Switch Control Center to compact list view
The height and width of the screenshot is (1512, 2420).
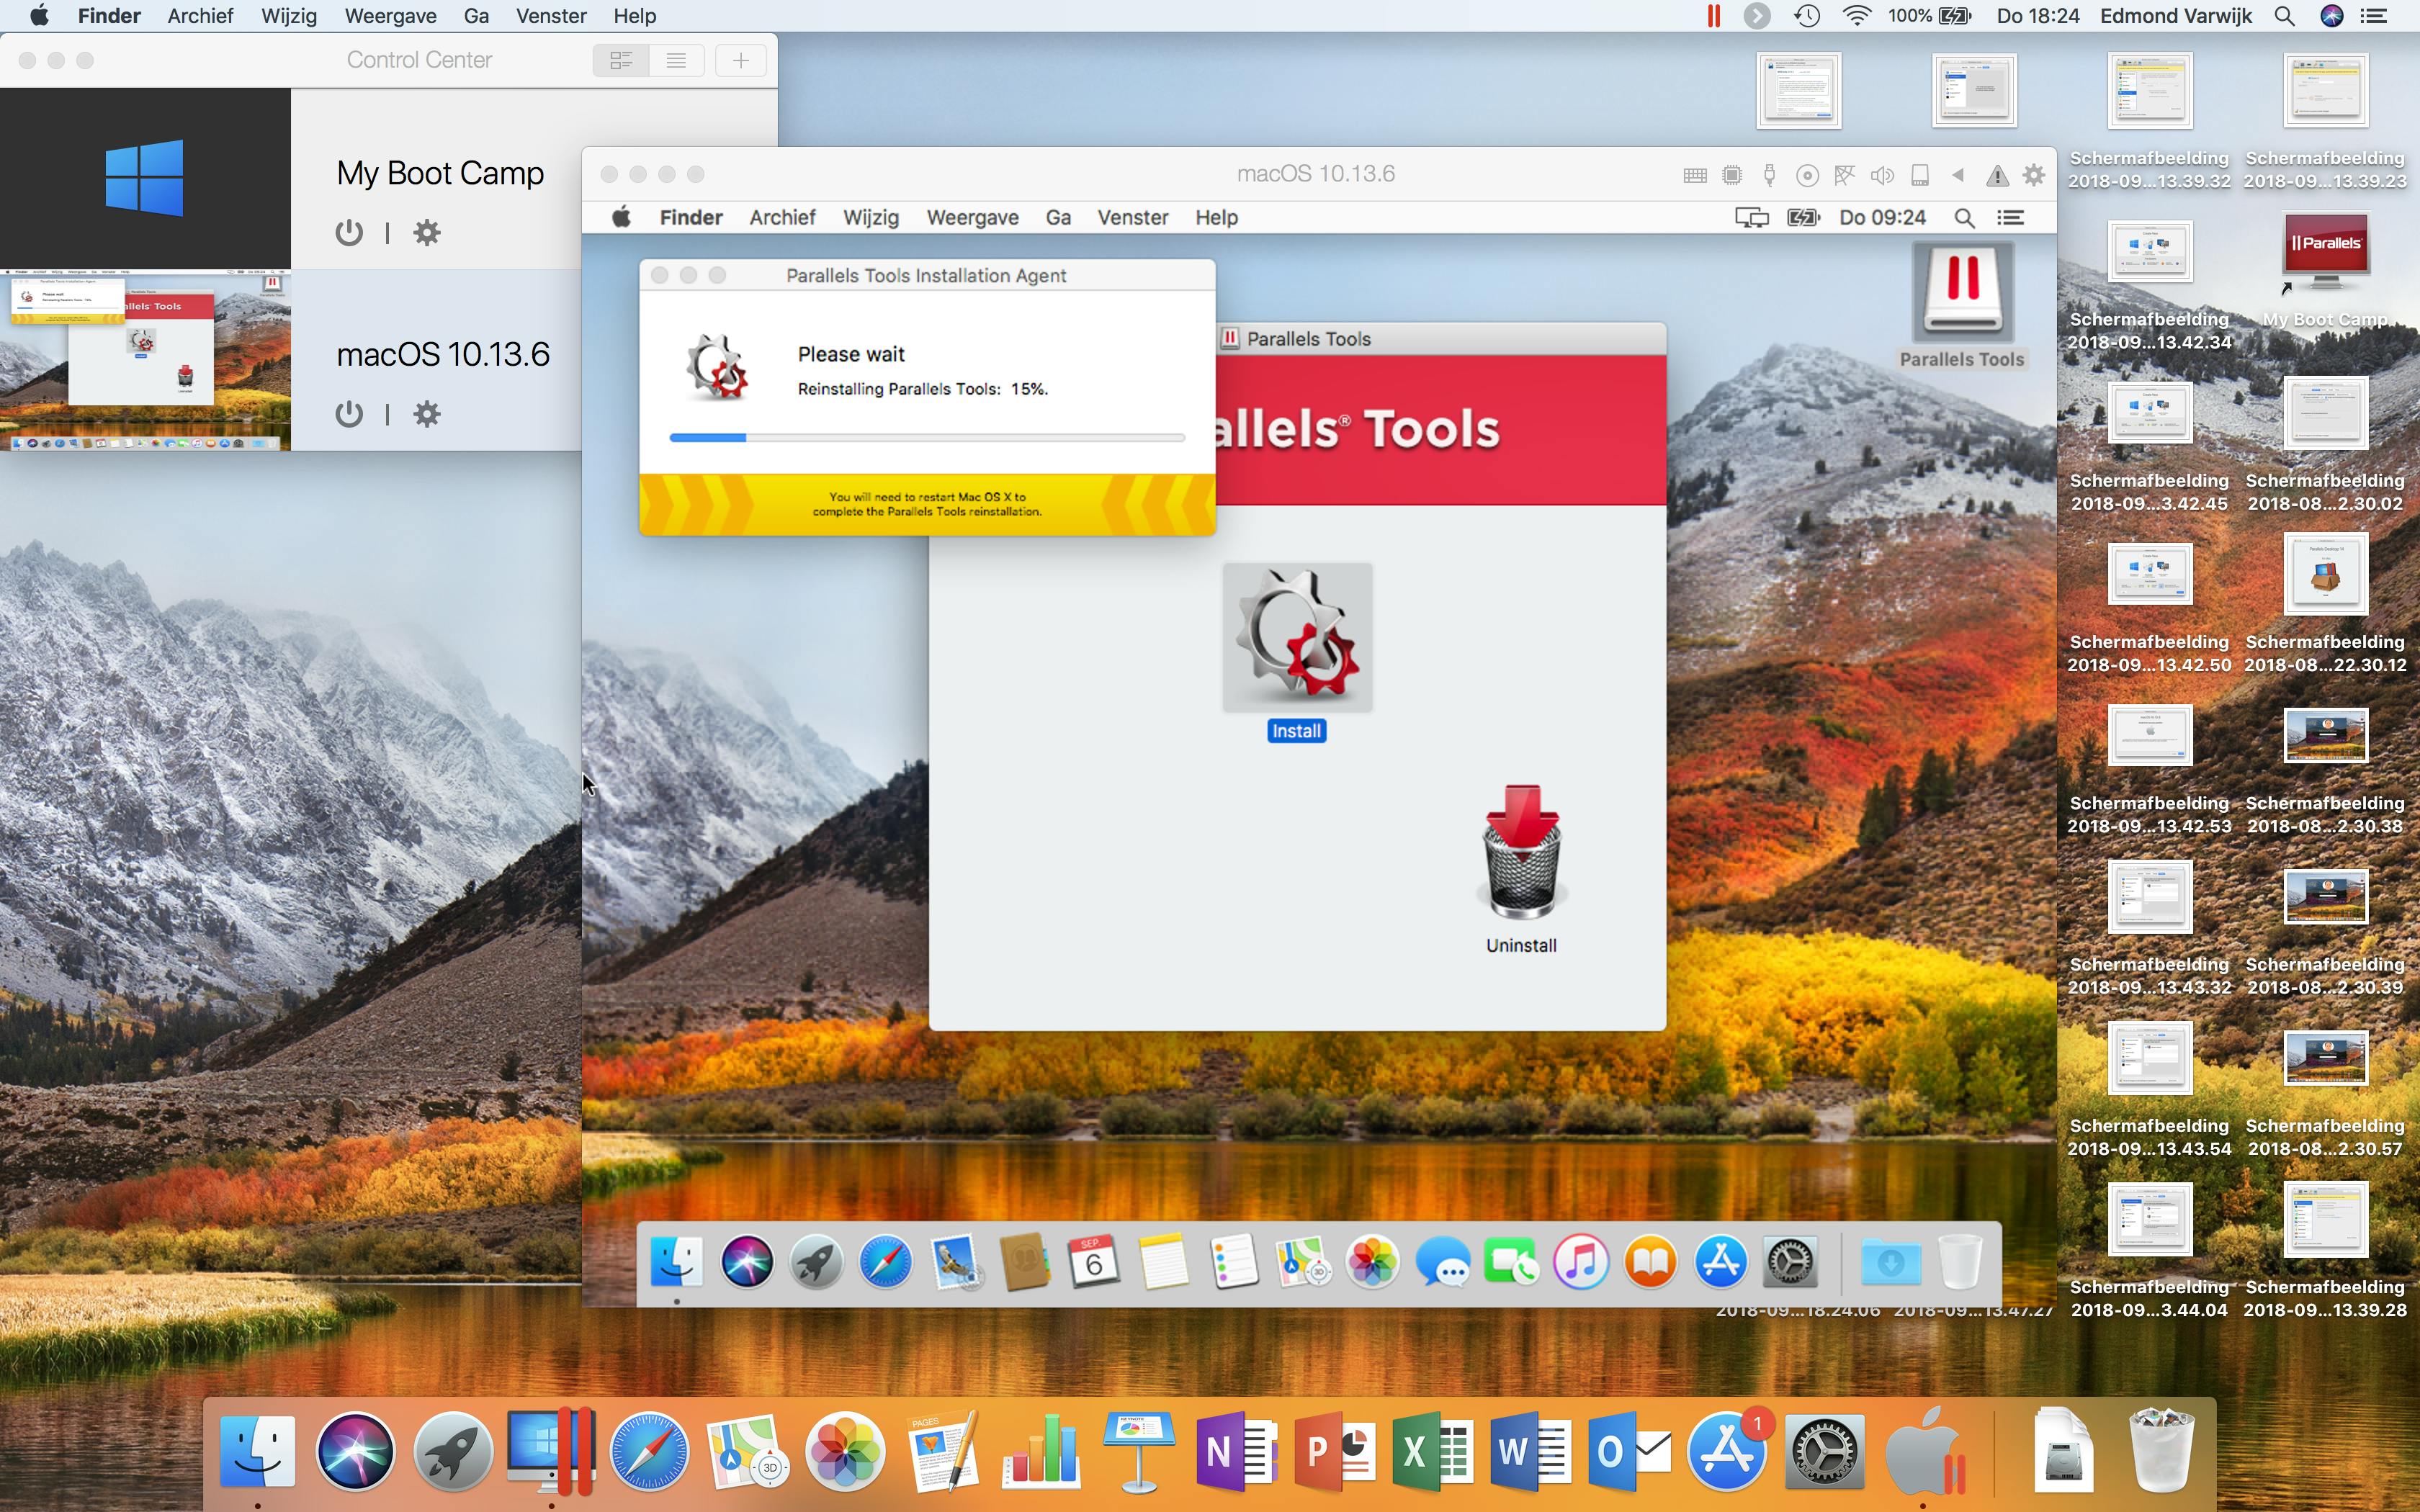(676, 60)
